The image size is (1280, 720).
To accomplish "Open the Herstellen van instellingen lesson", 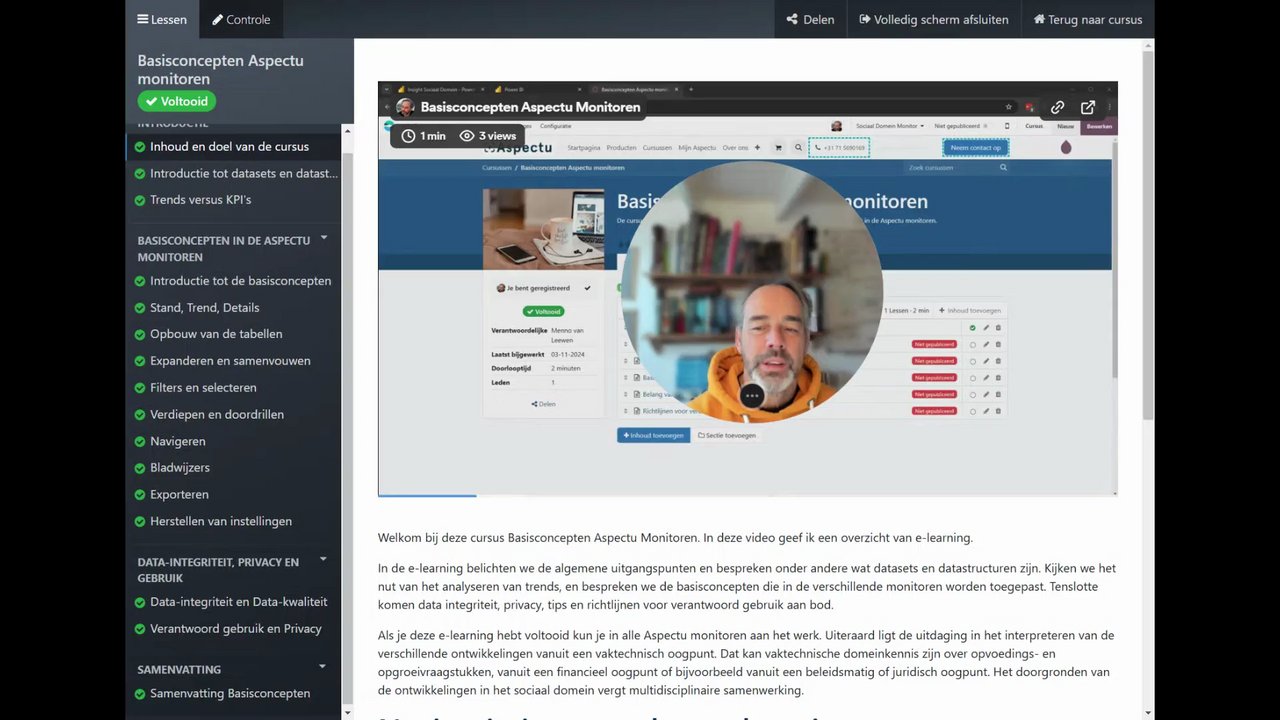I will coord(221,521).
